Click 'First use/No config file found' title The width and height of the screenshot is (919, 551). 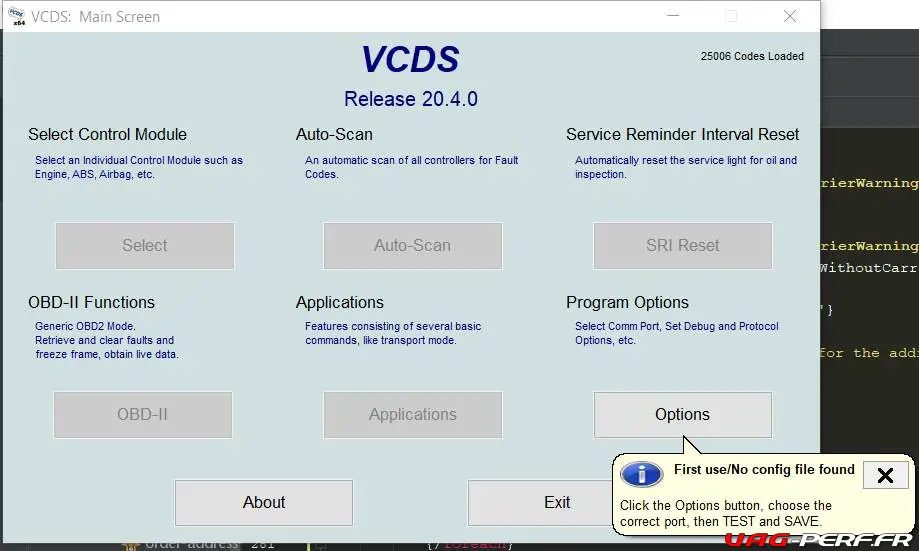click(x=764, y=470)
